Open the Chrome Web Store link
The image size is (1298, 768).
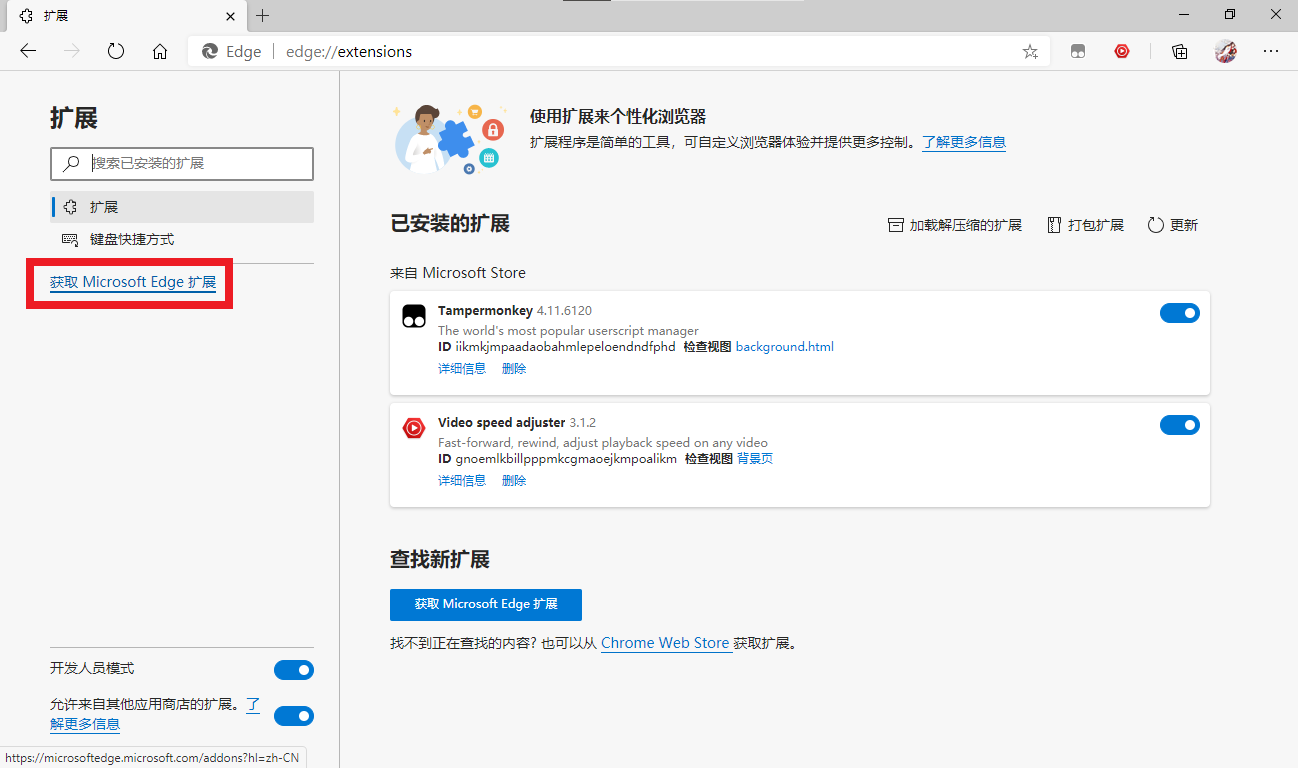coord(665,643)
